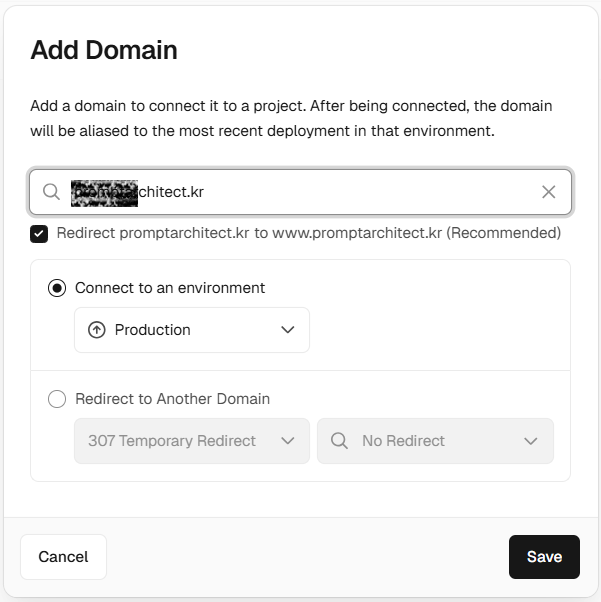
Task: Toggle the redirect to www checkbox
Action: (39, 234)
